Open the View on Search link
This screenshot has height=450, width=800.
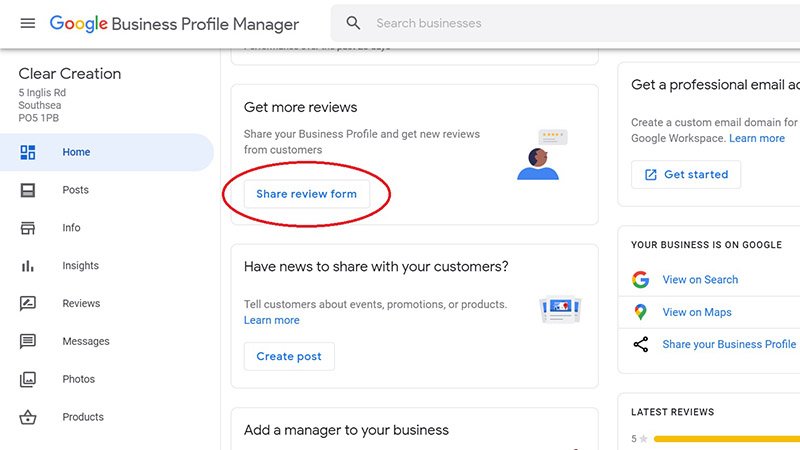click(x=700, y=280)
